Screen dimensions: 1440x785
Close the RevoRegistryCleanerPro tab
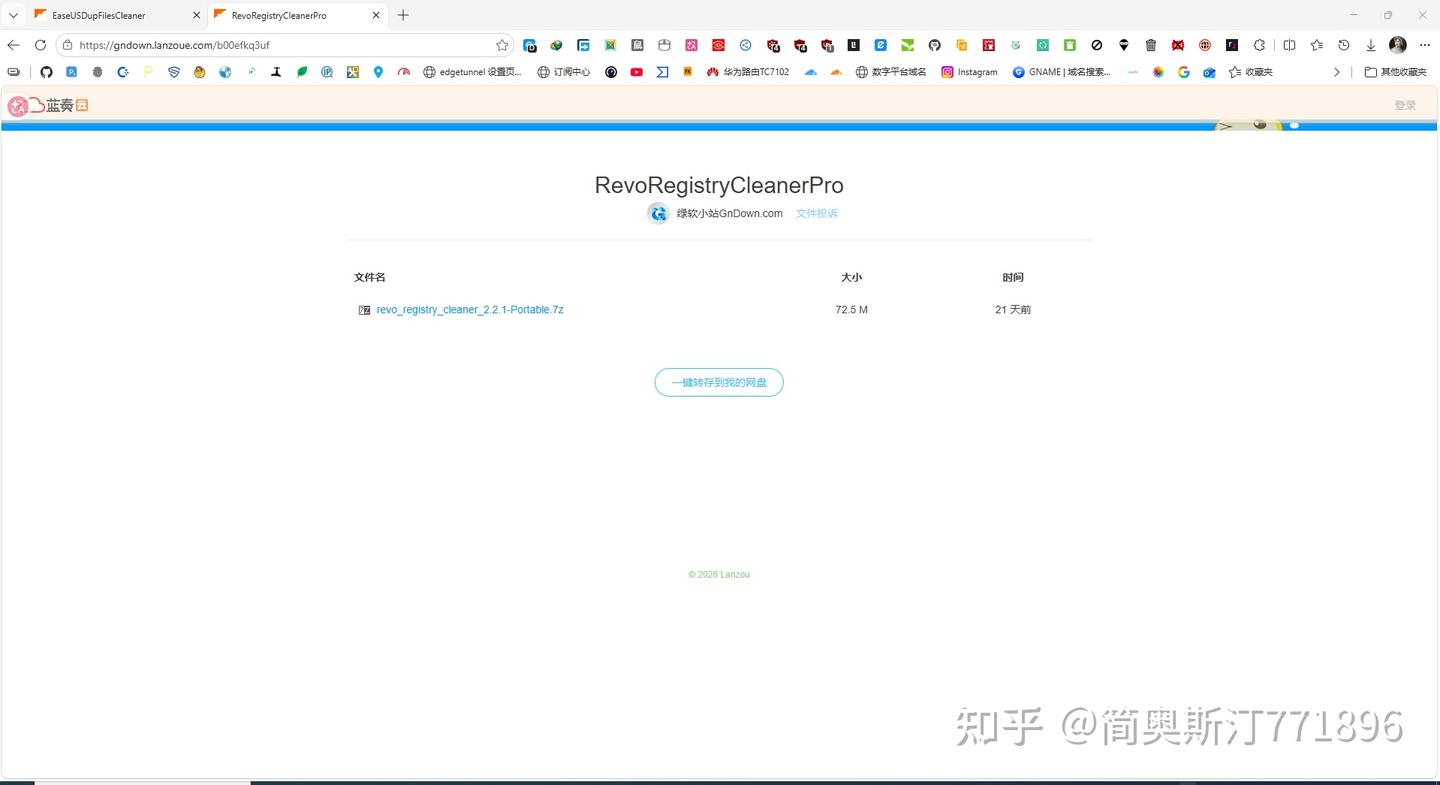376,15
